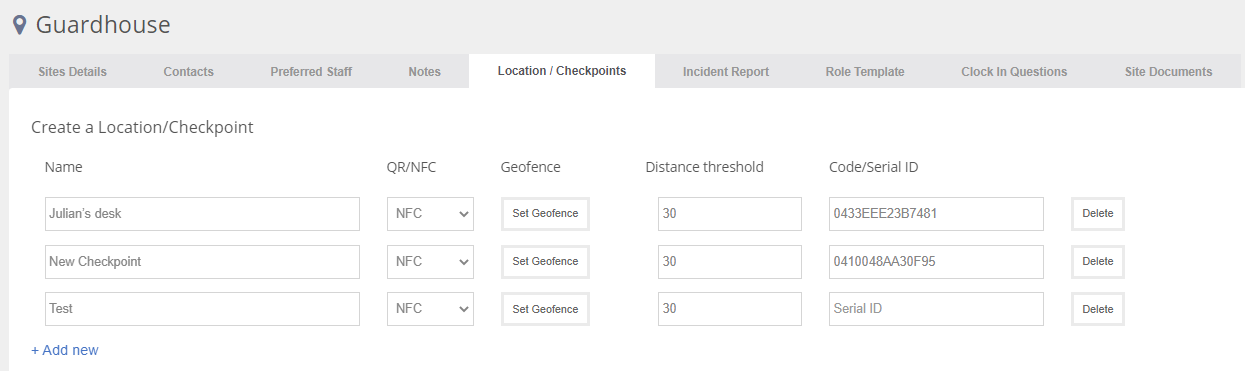1245x371 pixels.
Task: Switch to the Sites Details tab
Action: (x=72, y=72)
